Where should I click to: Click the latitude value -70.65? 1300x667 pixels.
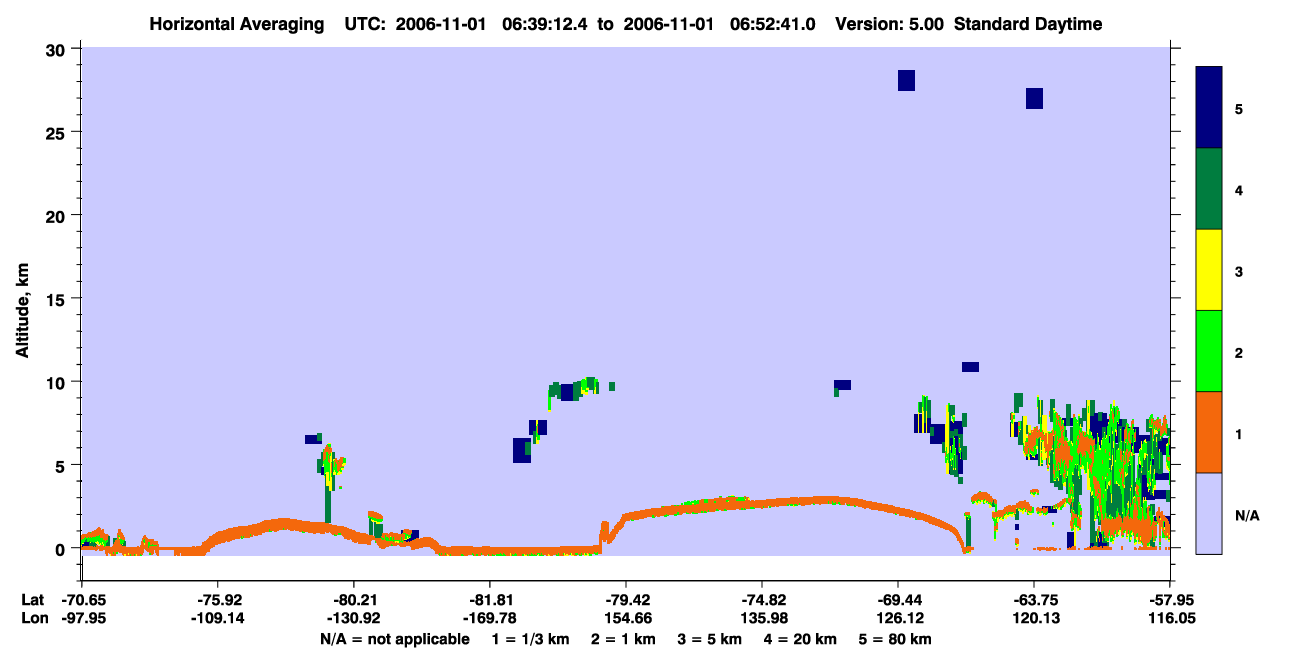pyautogui.click(x=82, y=600)
